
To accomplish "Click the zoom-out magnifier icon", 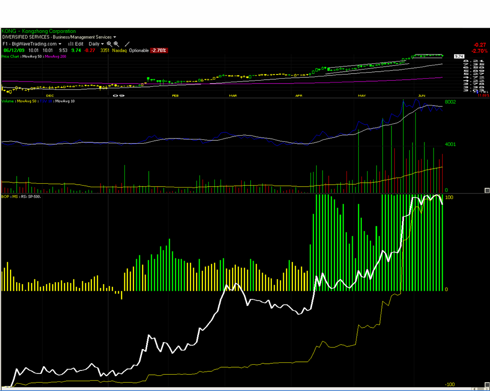I will 116,44.
